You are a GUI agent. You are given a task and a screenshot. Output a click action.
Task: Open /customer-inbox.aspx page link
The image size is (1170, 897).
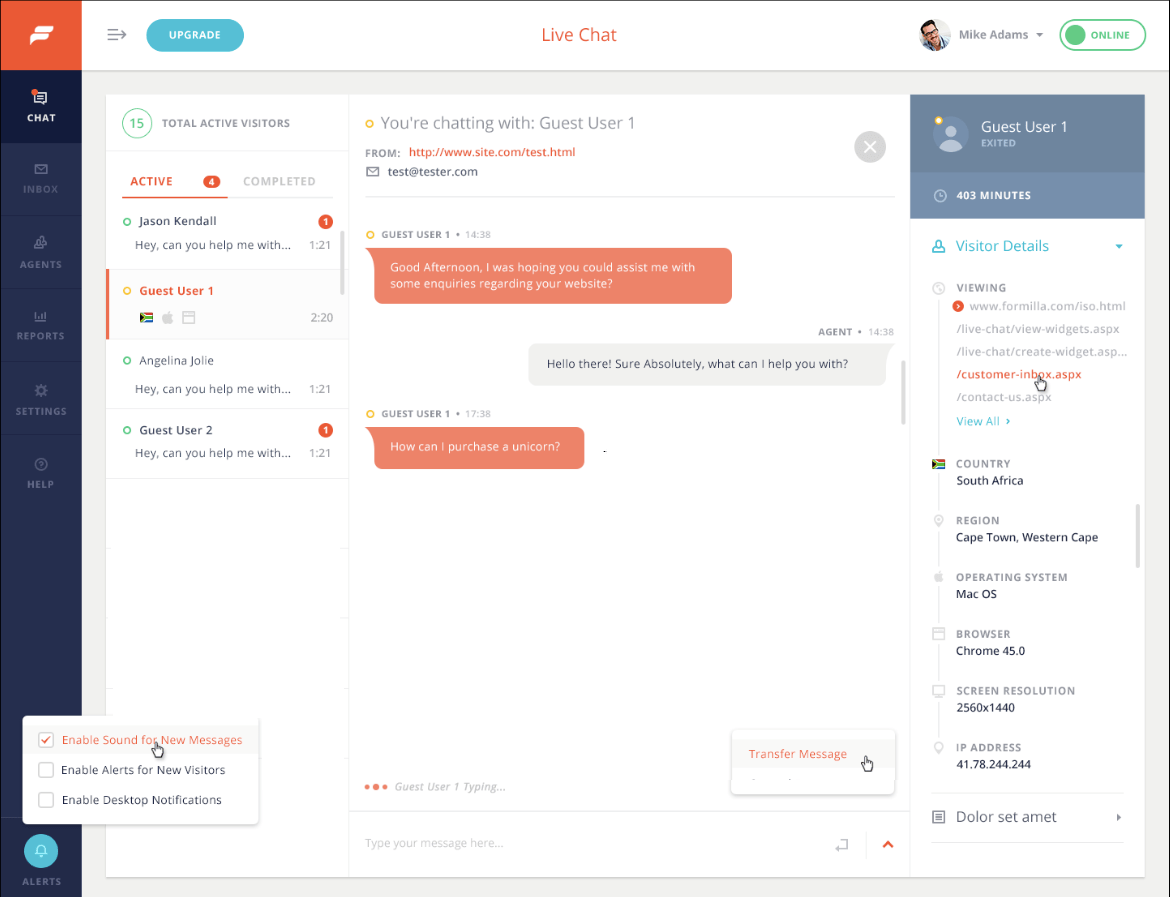tap(1019, 375)
